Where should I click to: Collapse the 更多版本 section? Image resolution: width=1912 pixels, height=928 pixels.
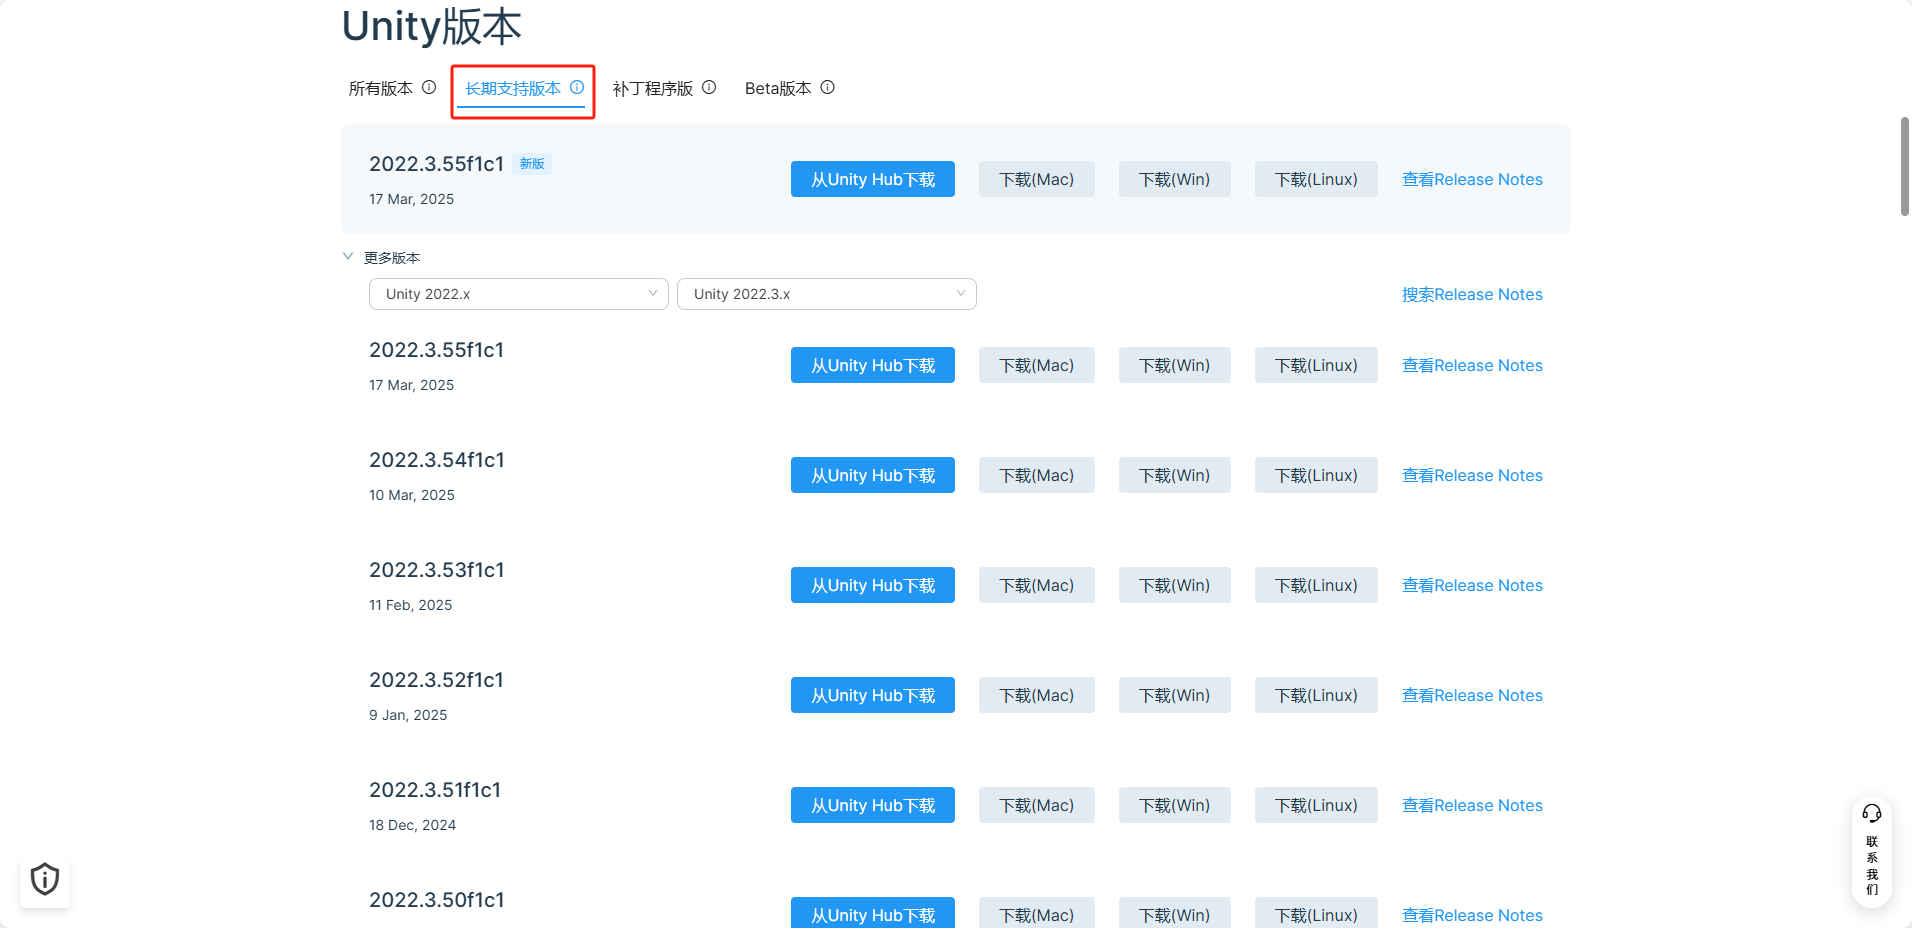coord(348,256)
